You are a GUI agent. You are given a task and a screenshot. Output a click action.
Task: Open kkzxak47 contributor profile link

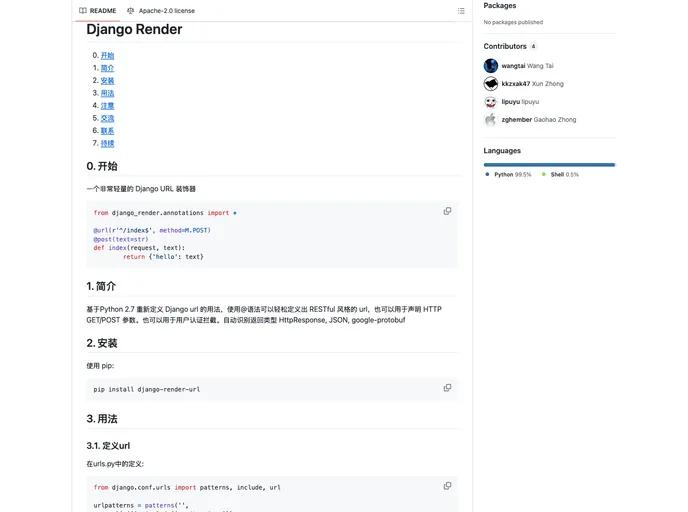532,84
